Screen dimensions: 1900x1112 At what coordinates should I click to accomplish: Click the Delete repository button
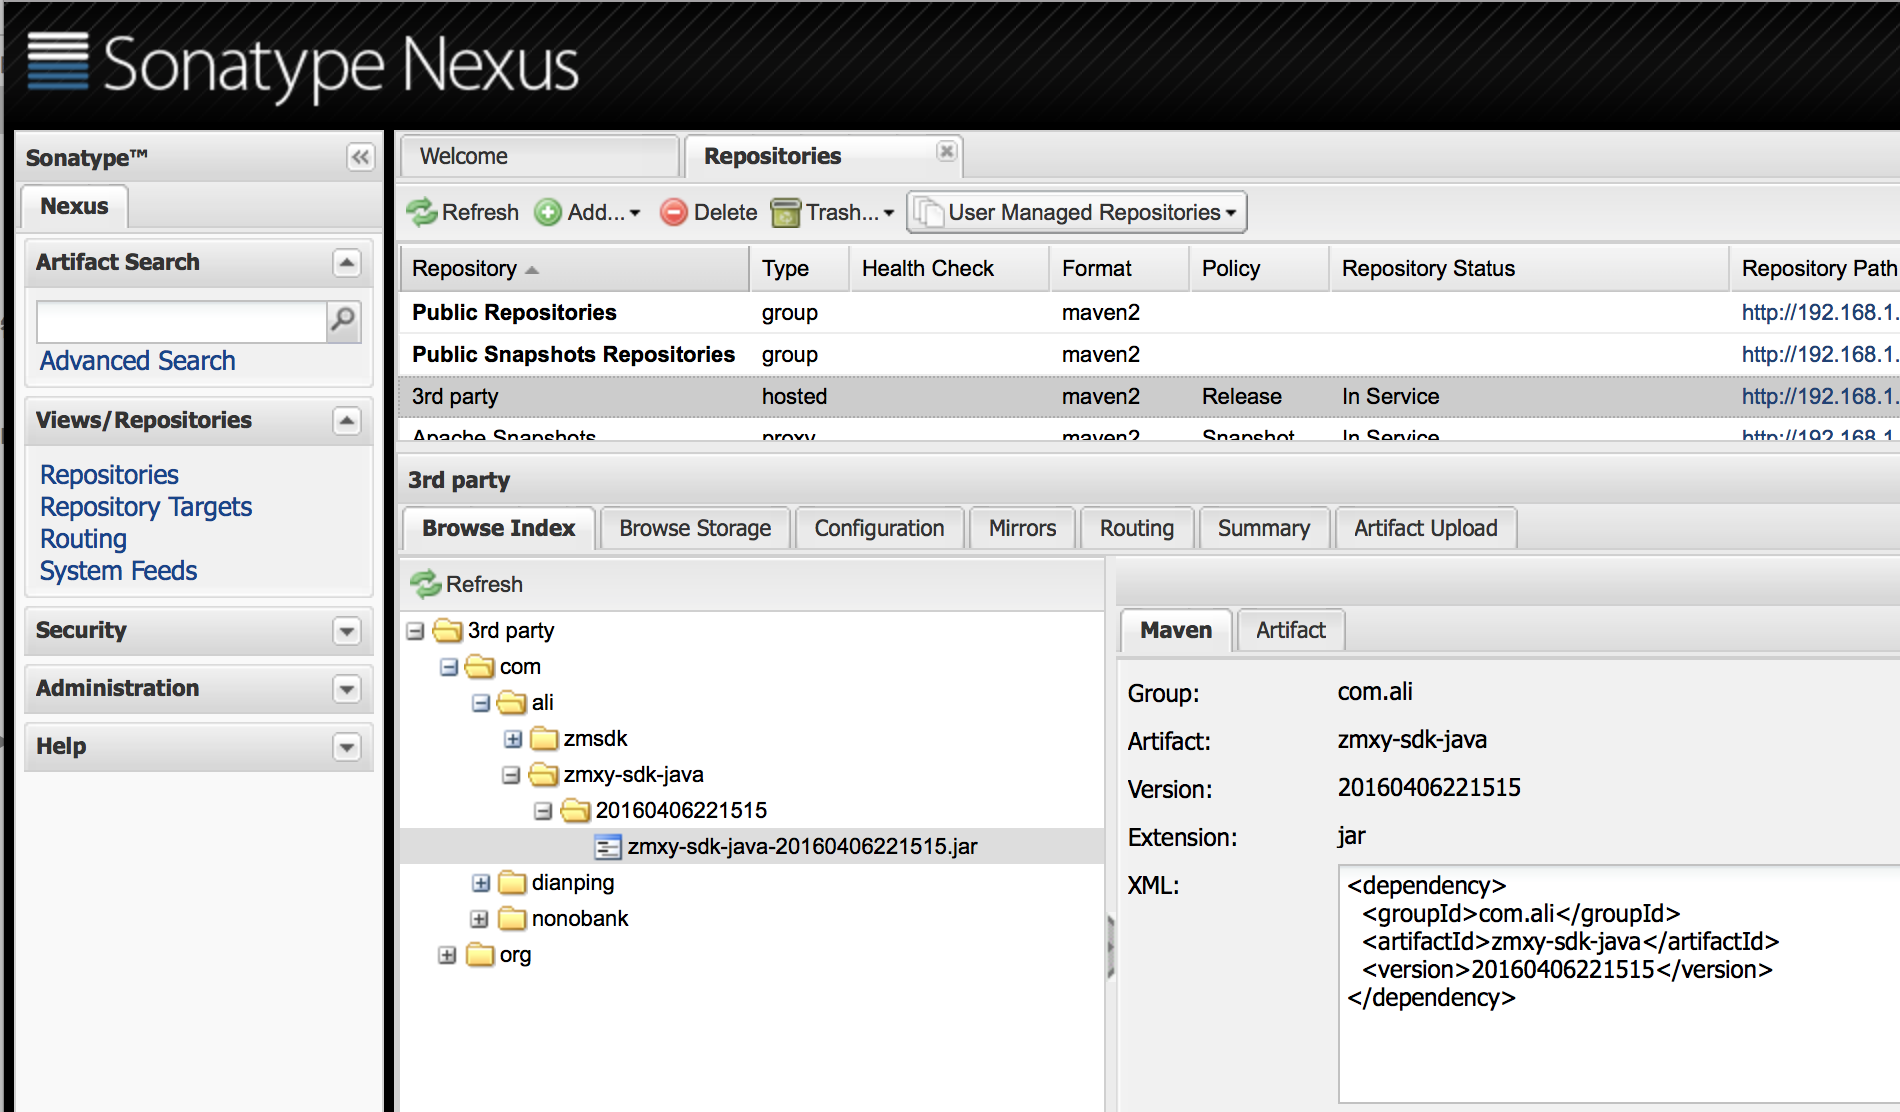click(709, 212)
